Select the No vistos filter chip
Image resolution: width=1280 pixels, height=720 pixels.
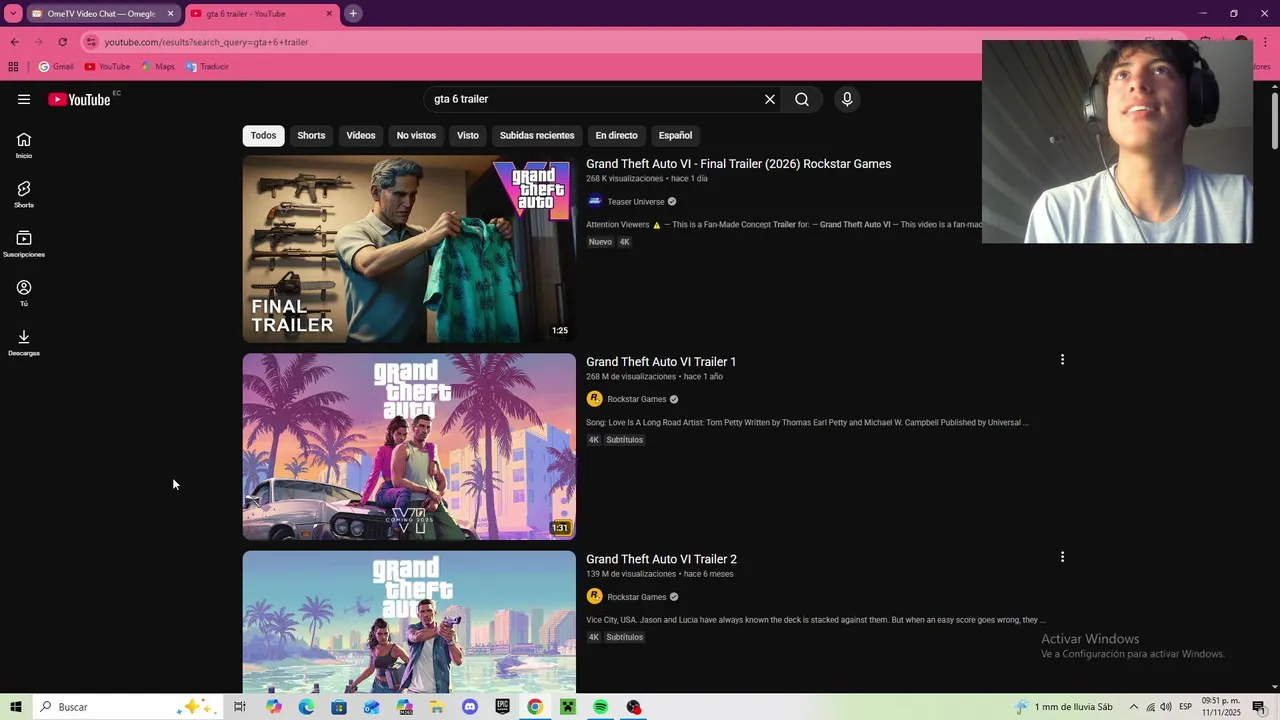click(x=416, y=135)
